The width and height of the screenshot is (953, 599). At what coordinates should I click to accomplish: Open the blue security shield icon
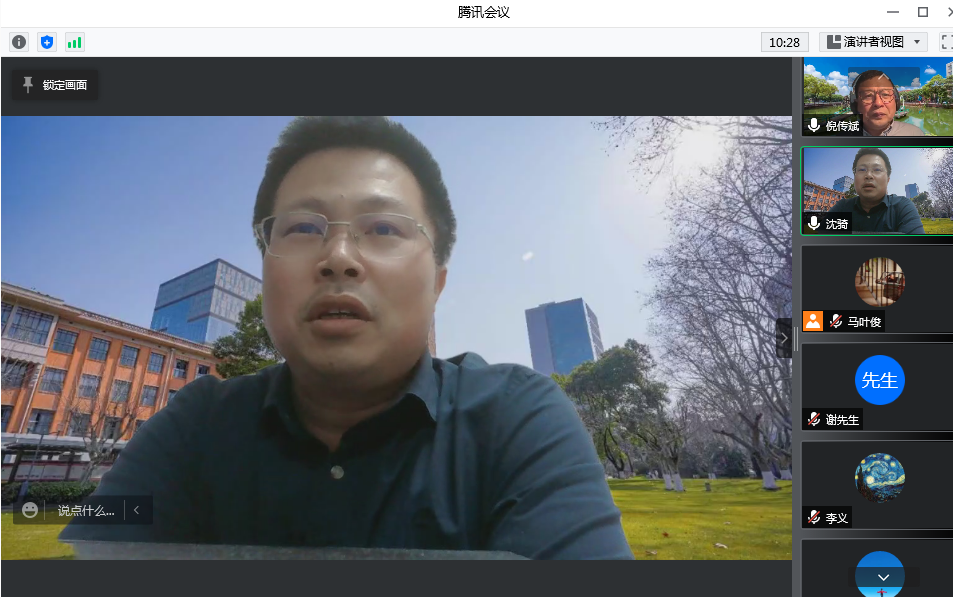point(47,42)
